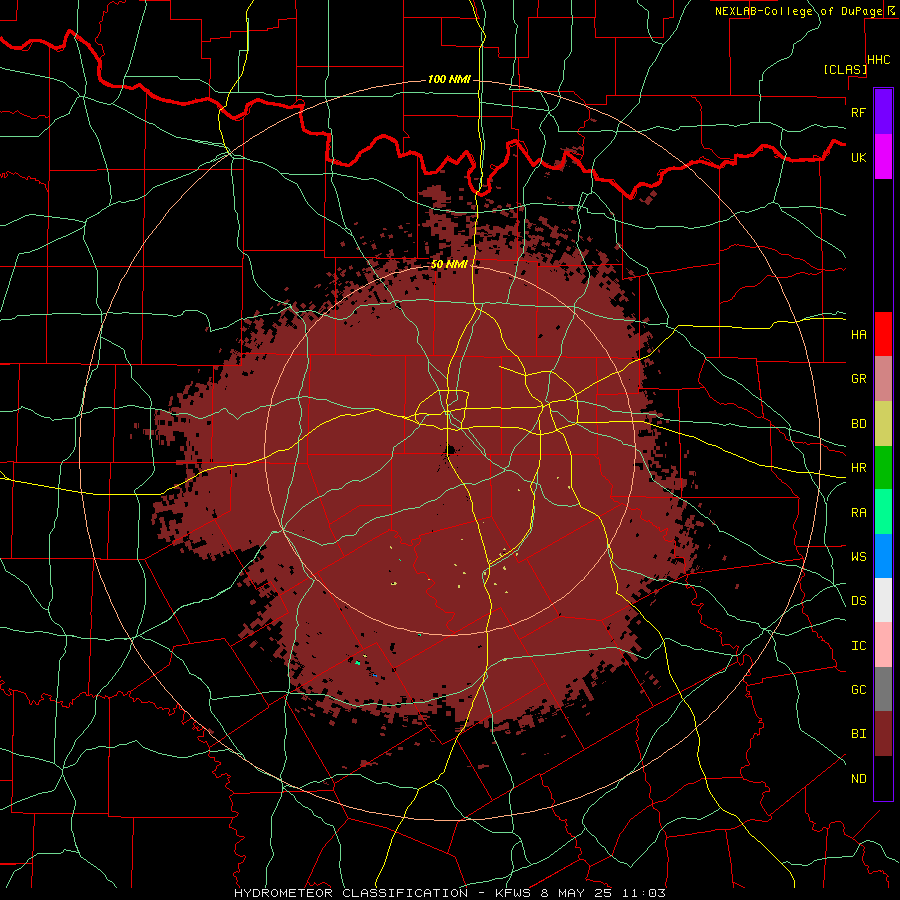900x900 pixels.
Task: Click the 8 MAY 25 date text
Action: pos(578,893)
